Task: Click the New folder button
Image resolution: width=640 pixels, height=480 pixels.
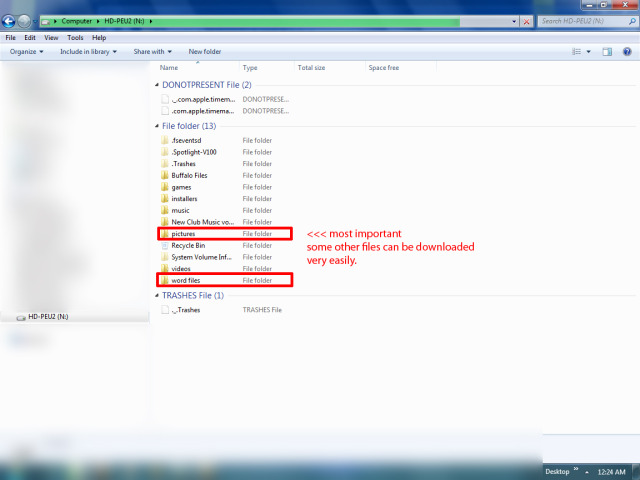Action: click(x=205, y=51)
